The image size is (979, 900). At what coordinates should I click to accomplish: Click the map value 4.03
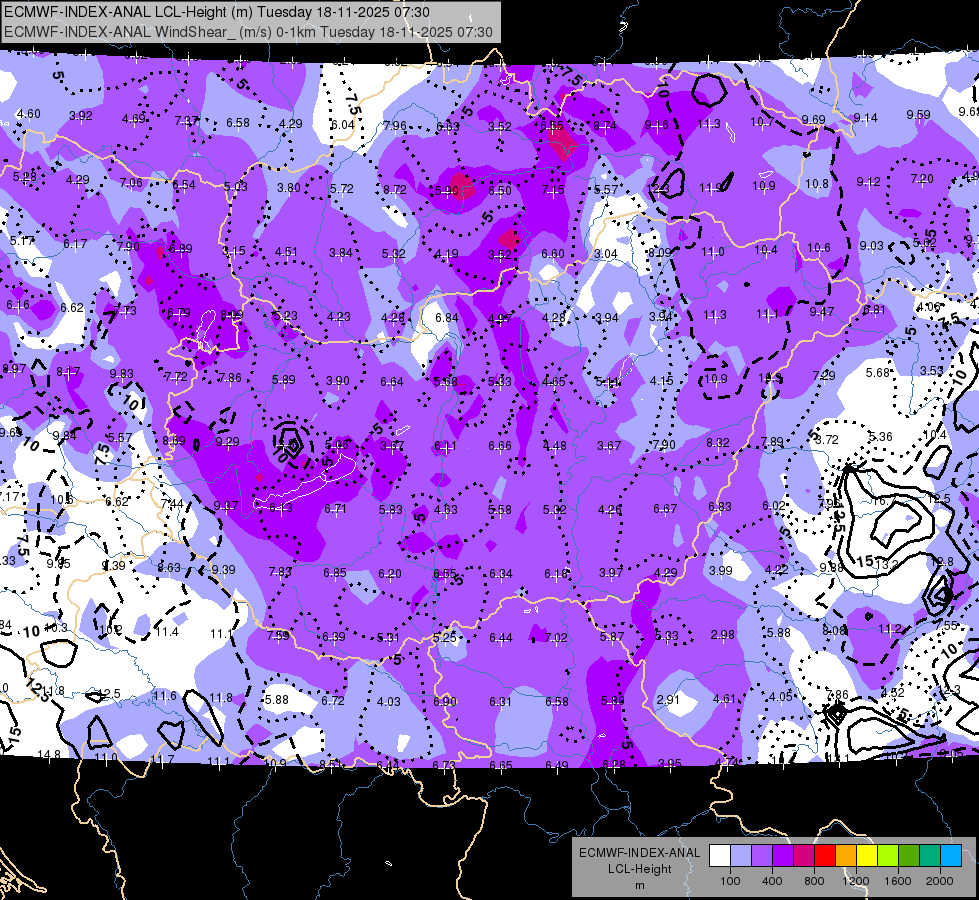tap(388, 701)
